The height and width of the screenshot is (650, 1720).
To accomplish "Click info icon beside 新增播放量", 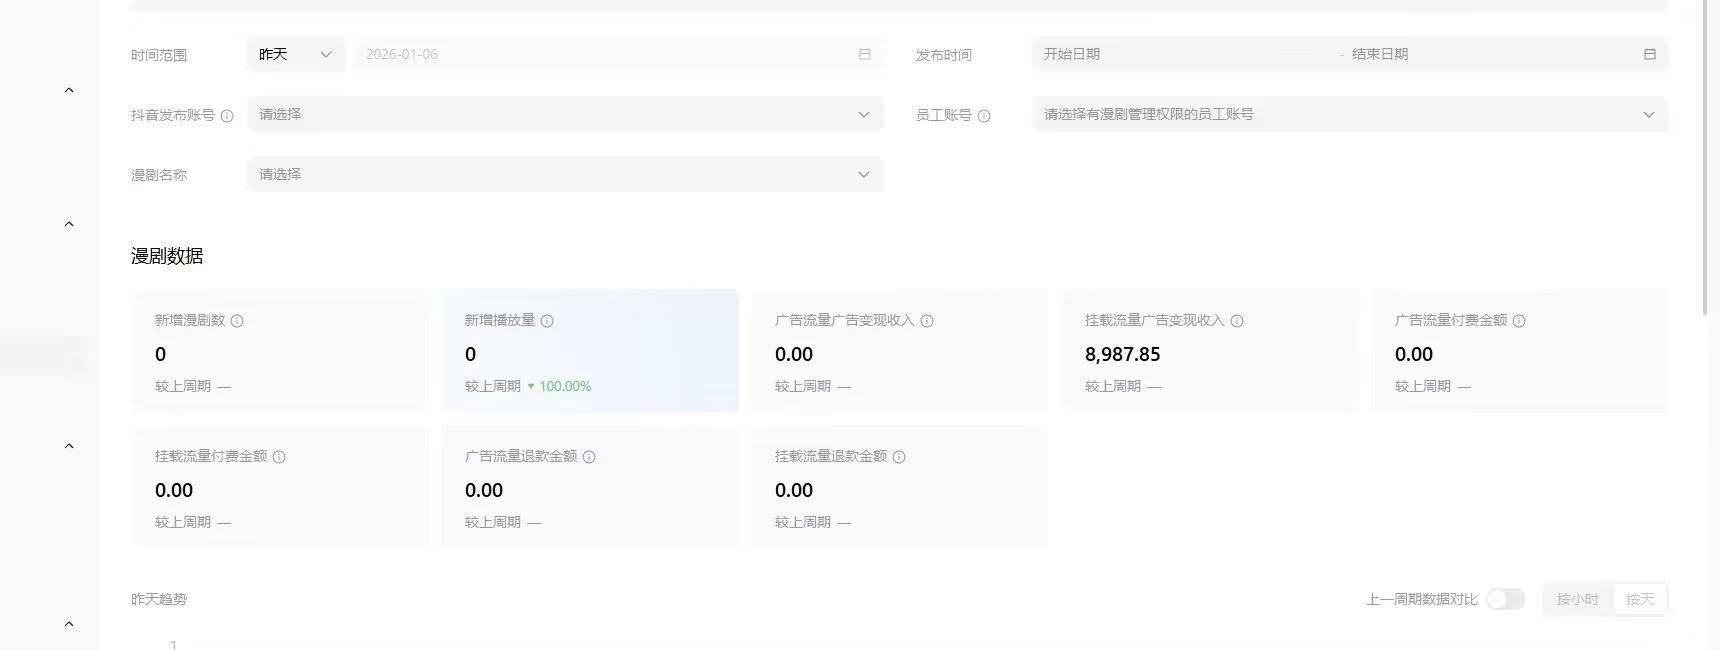I will (x=547, y=321).
